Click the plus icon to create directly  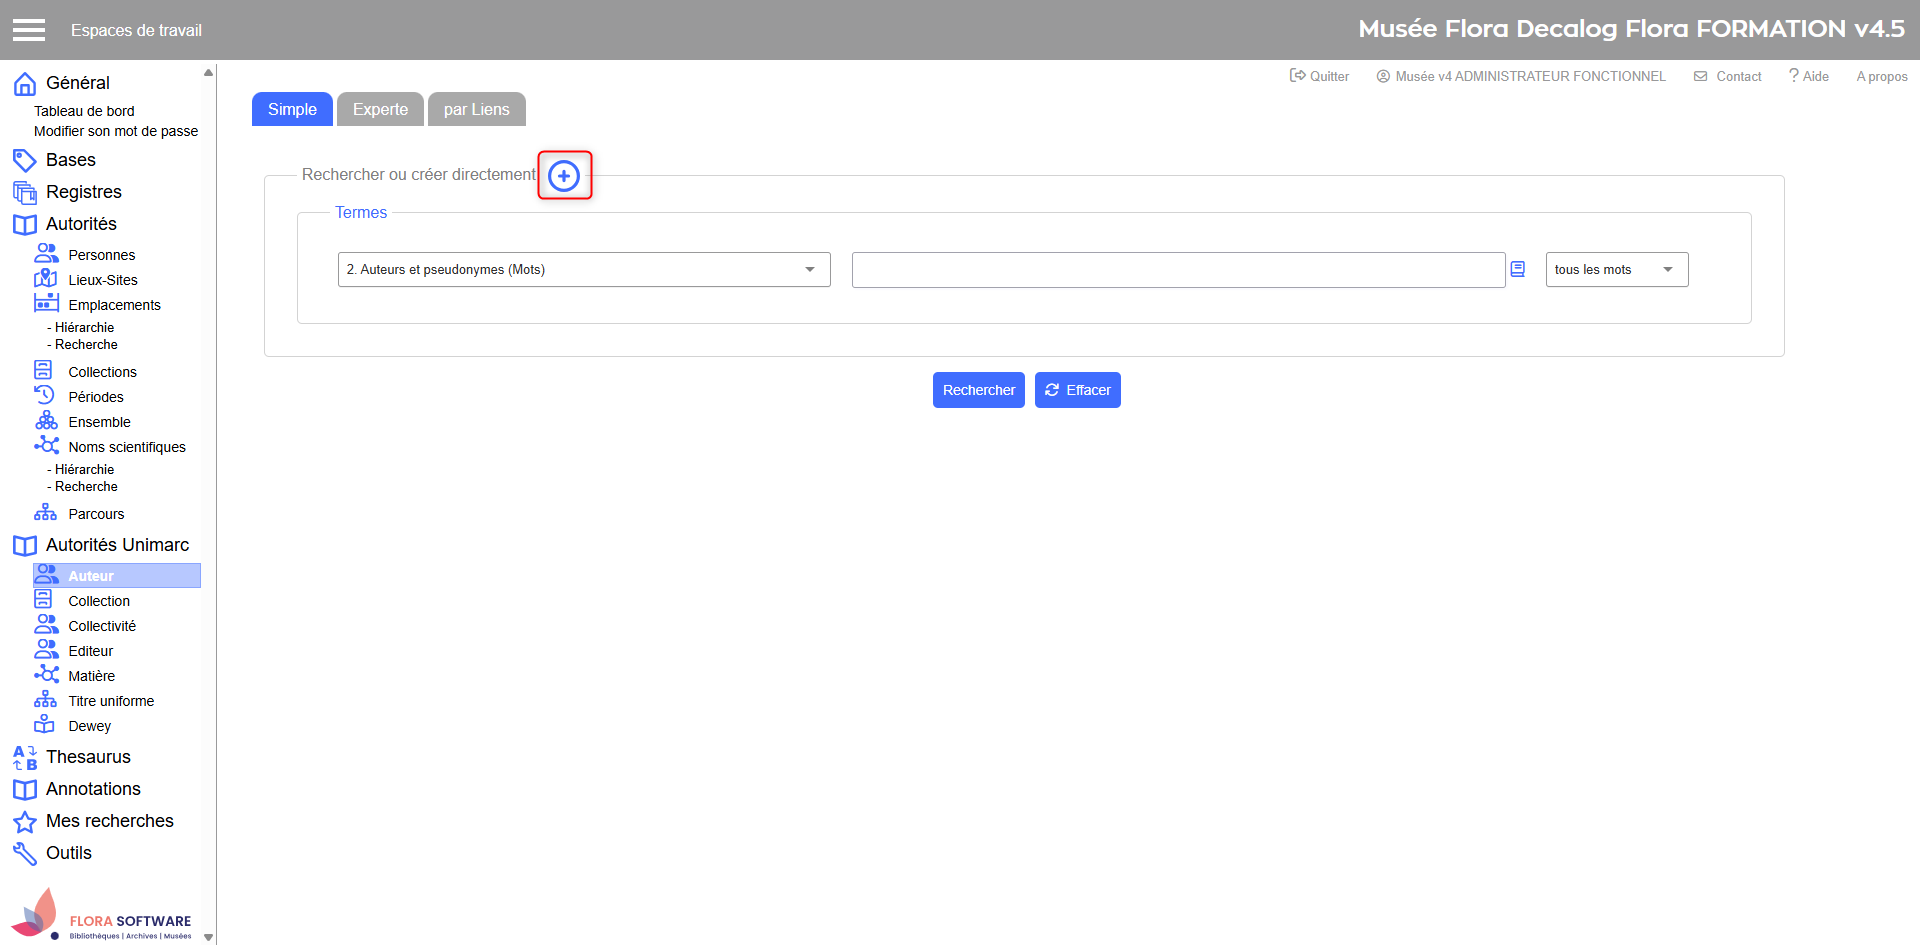click(x=564, y=176)
